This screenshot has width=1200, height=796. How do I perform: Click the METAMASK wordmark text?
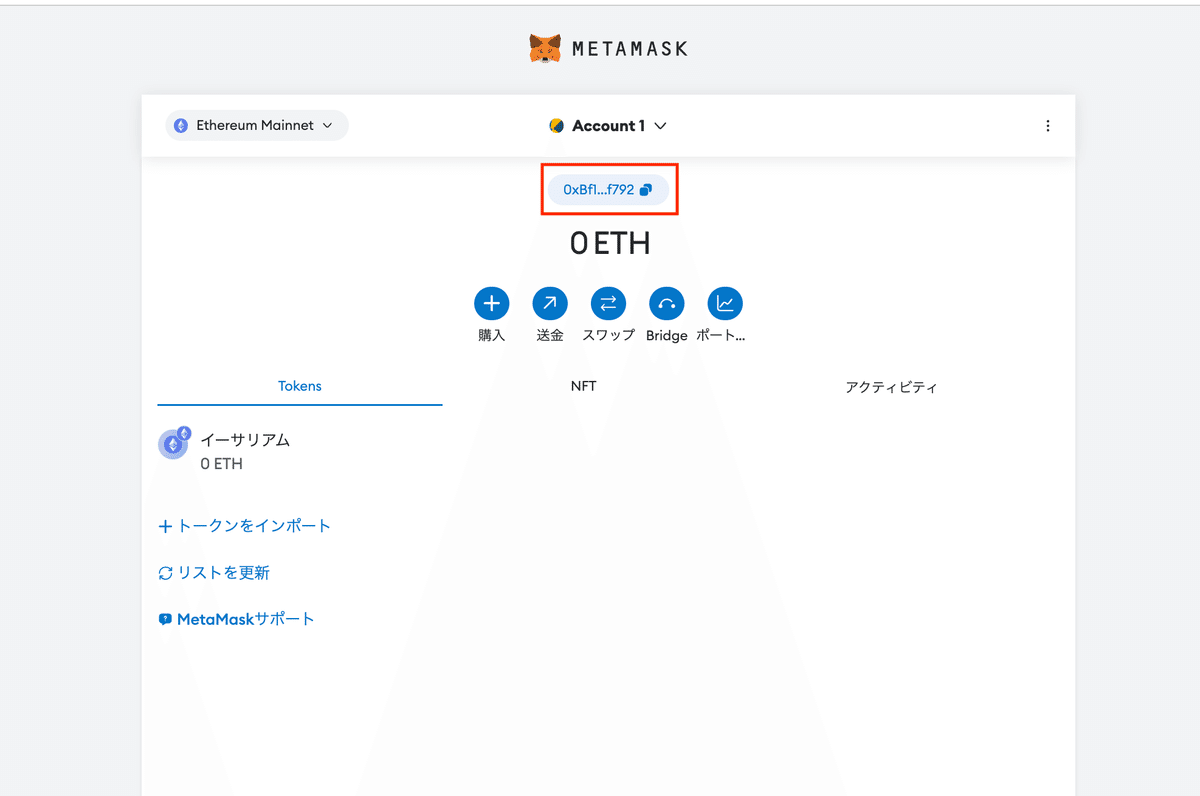[629, 48]
